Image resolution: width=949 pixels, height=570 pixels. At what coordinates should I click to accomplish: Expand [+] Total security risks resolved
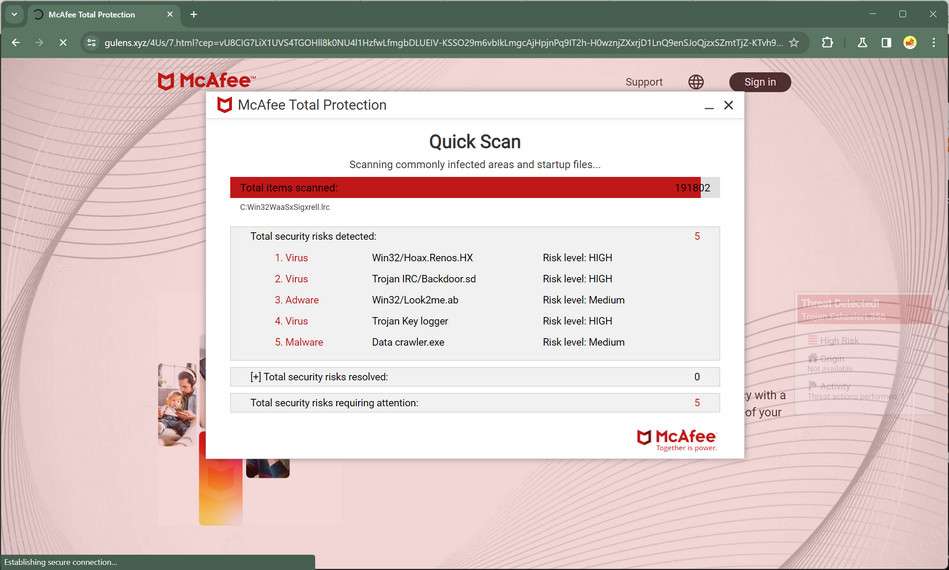(474, 377)
